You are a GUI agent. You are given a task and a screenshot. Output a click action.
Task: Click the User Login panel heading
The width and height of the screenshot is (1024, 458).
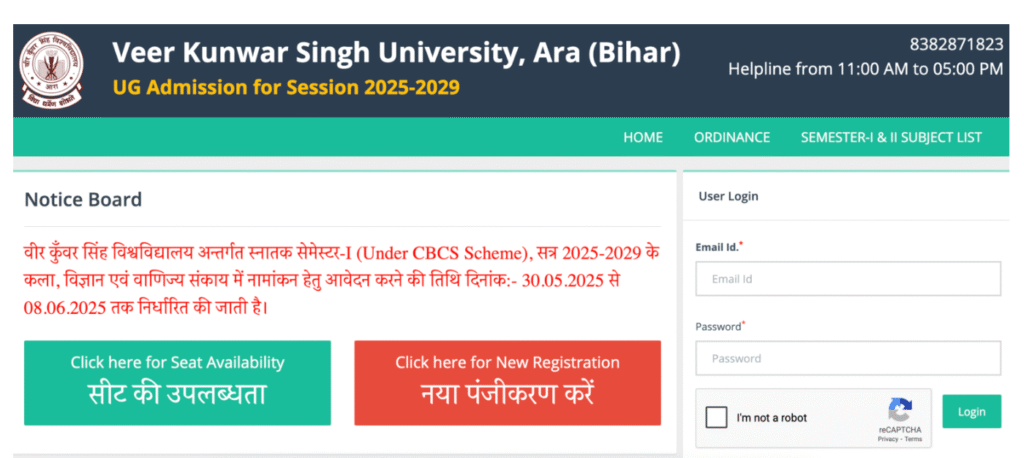point(728,196)
